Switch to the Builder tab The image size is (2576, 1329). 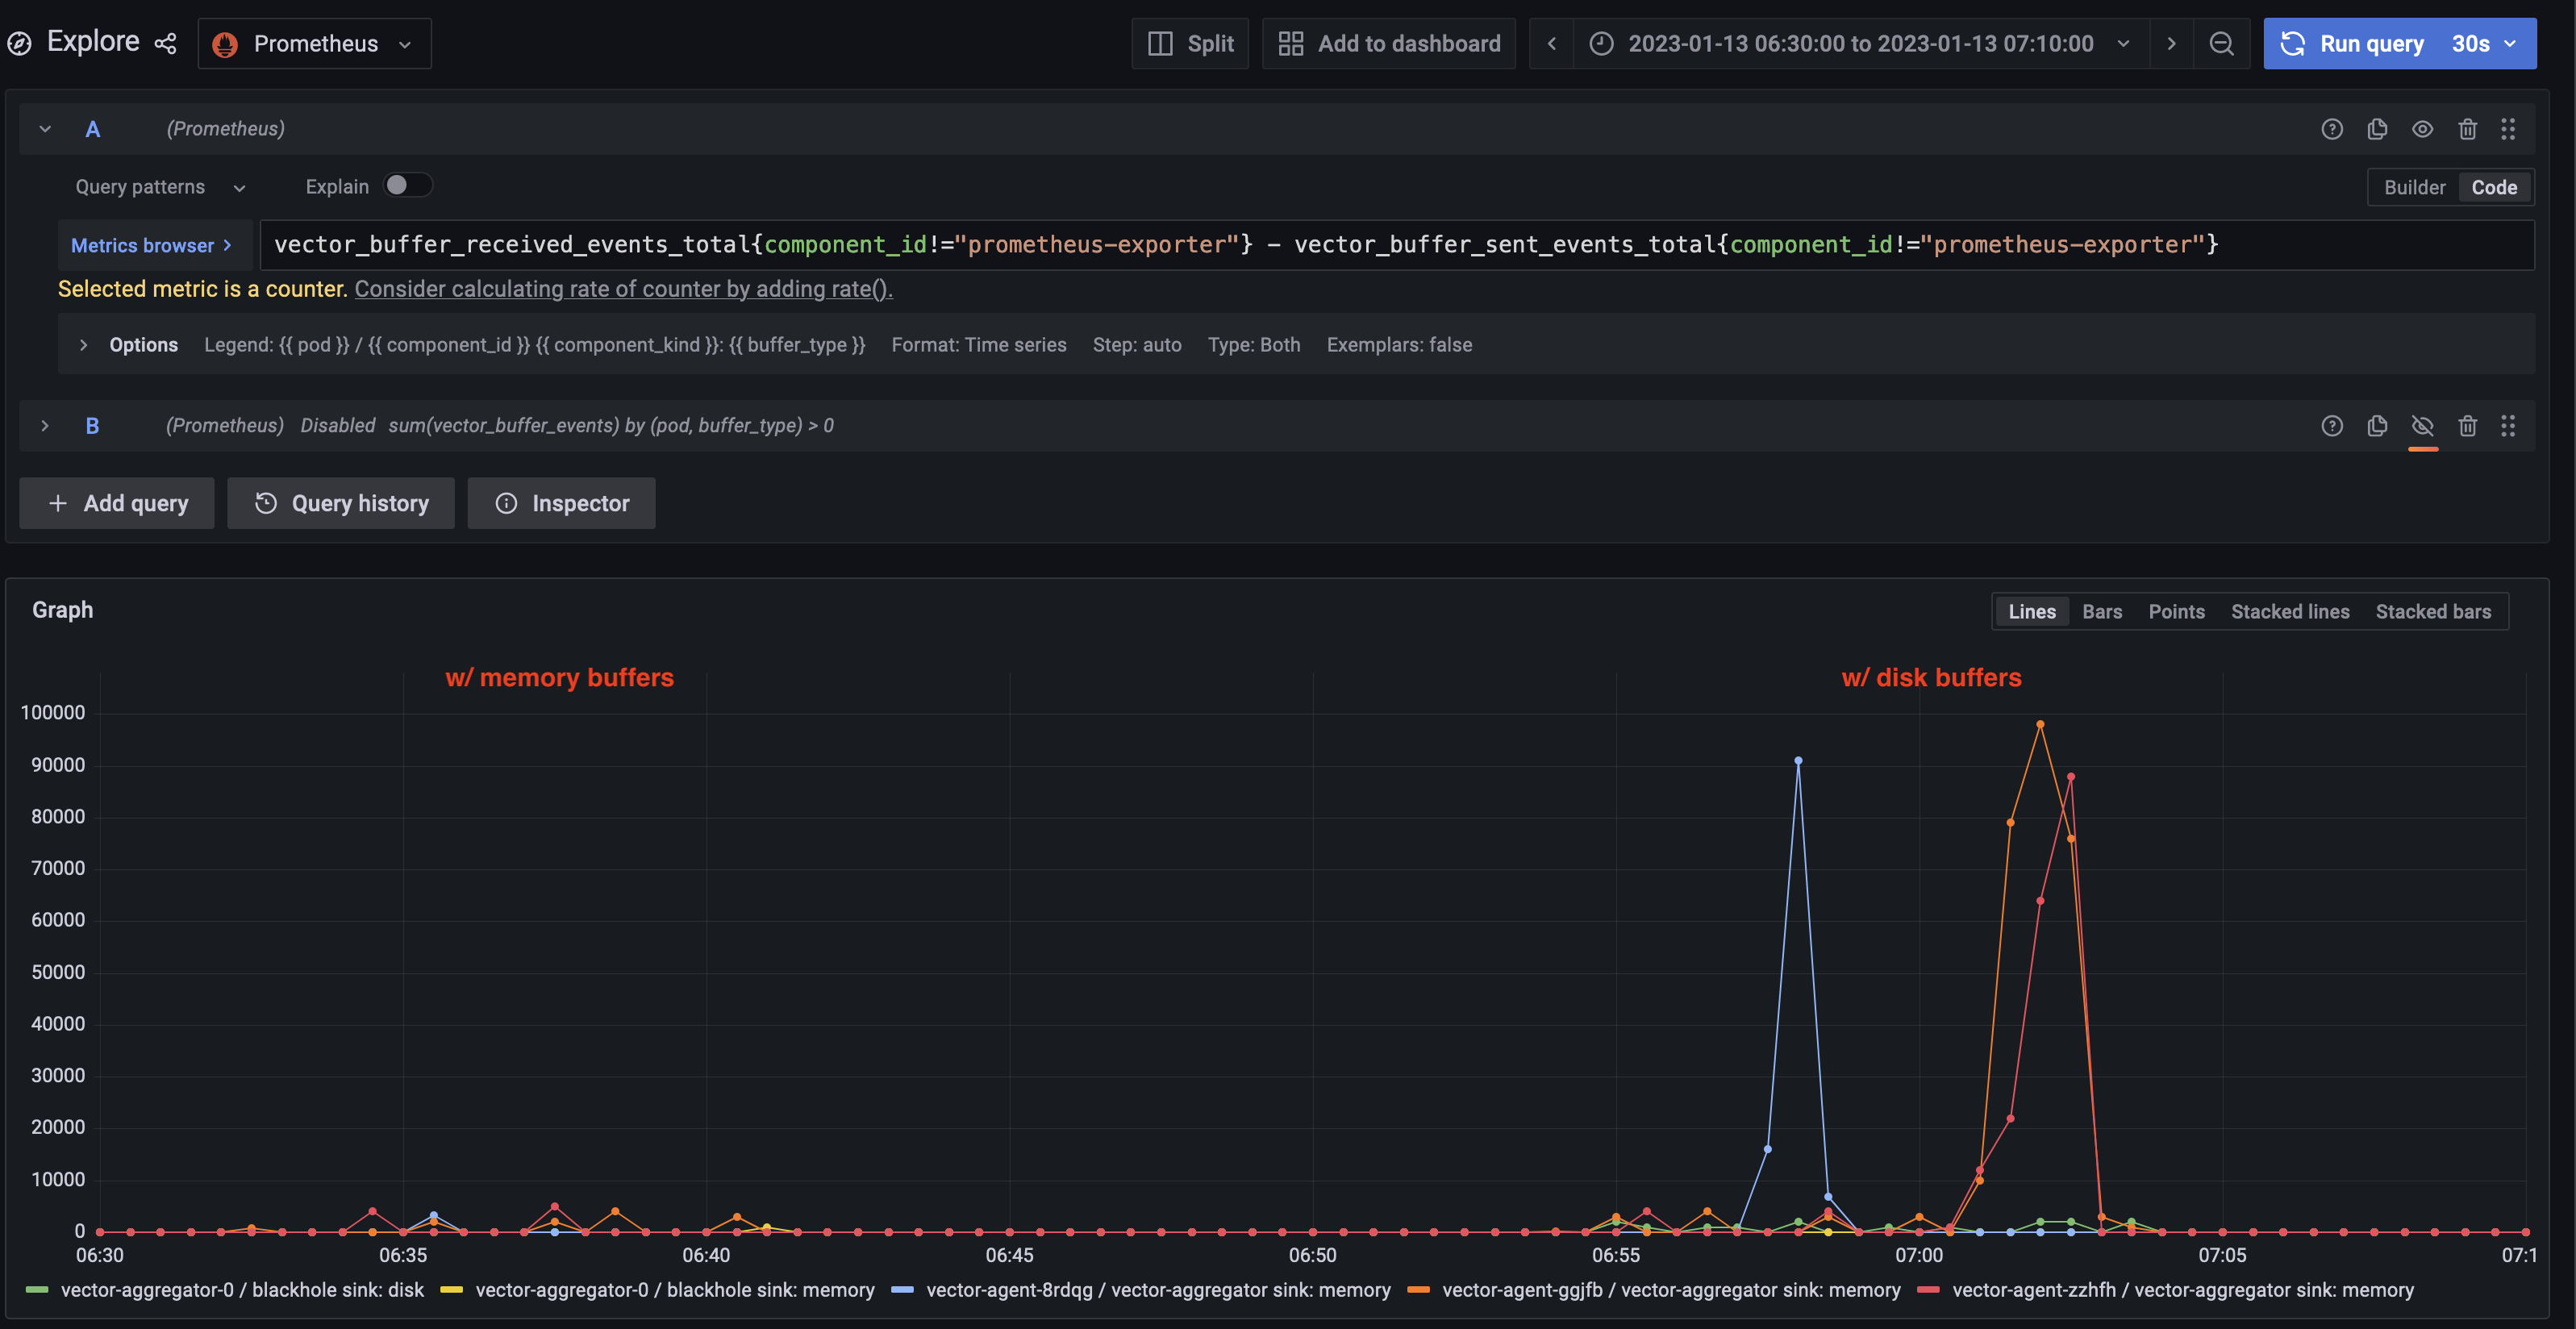2414,186
